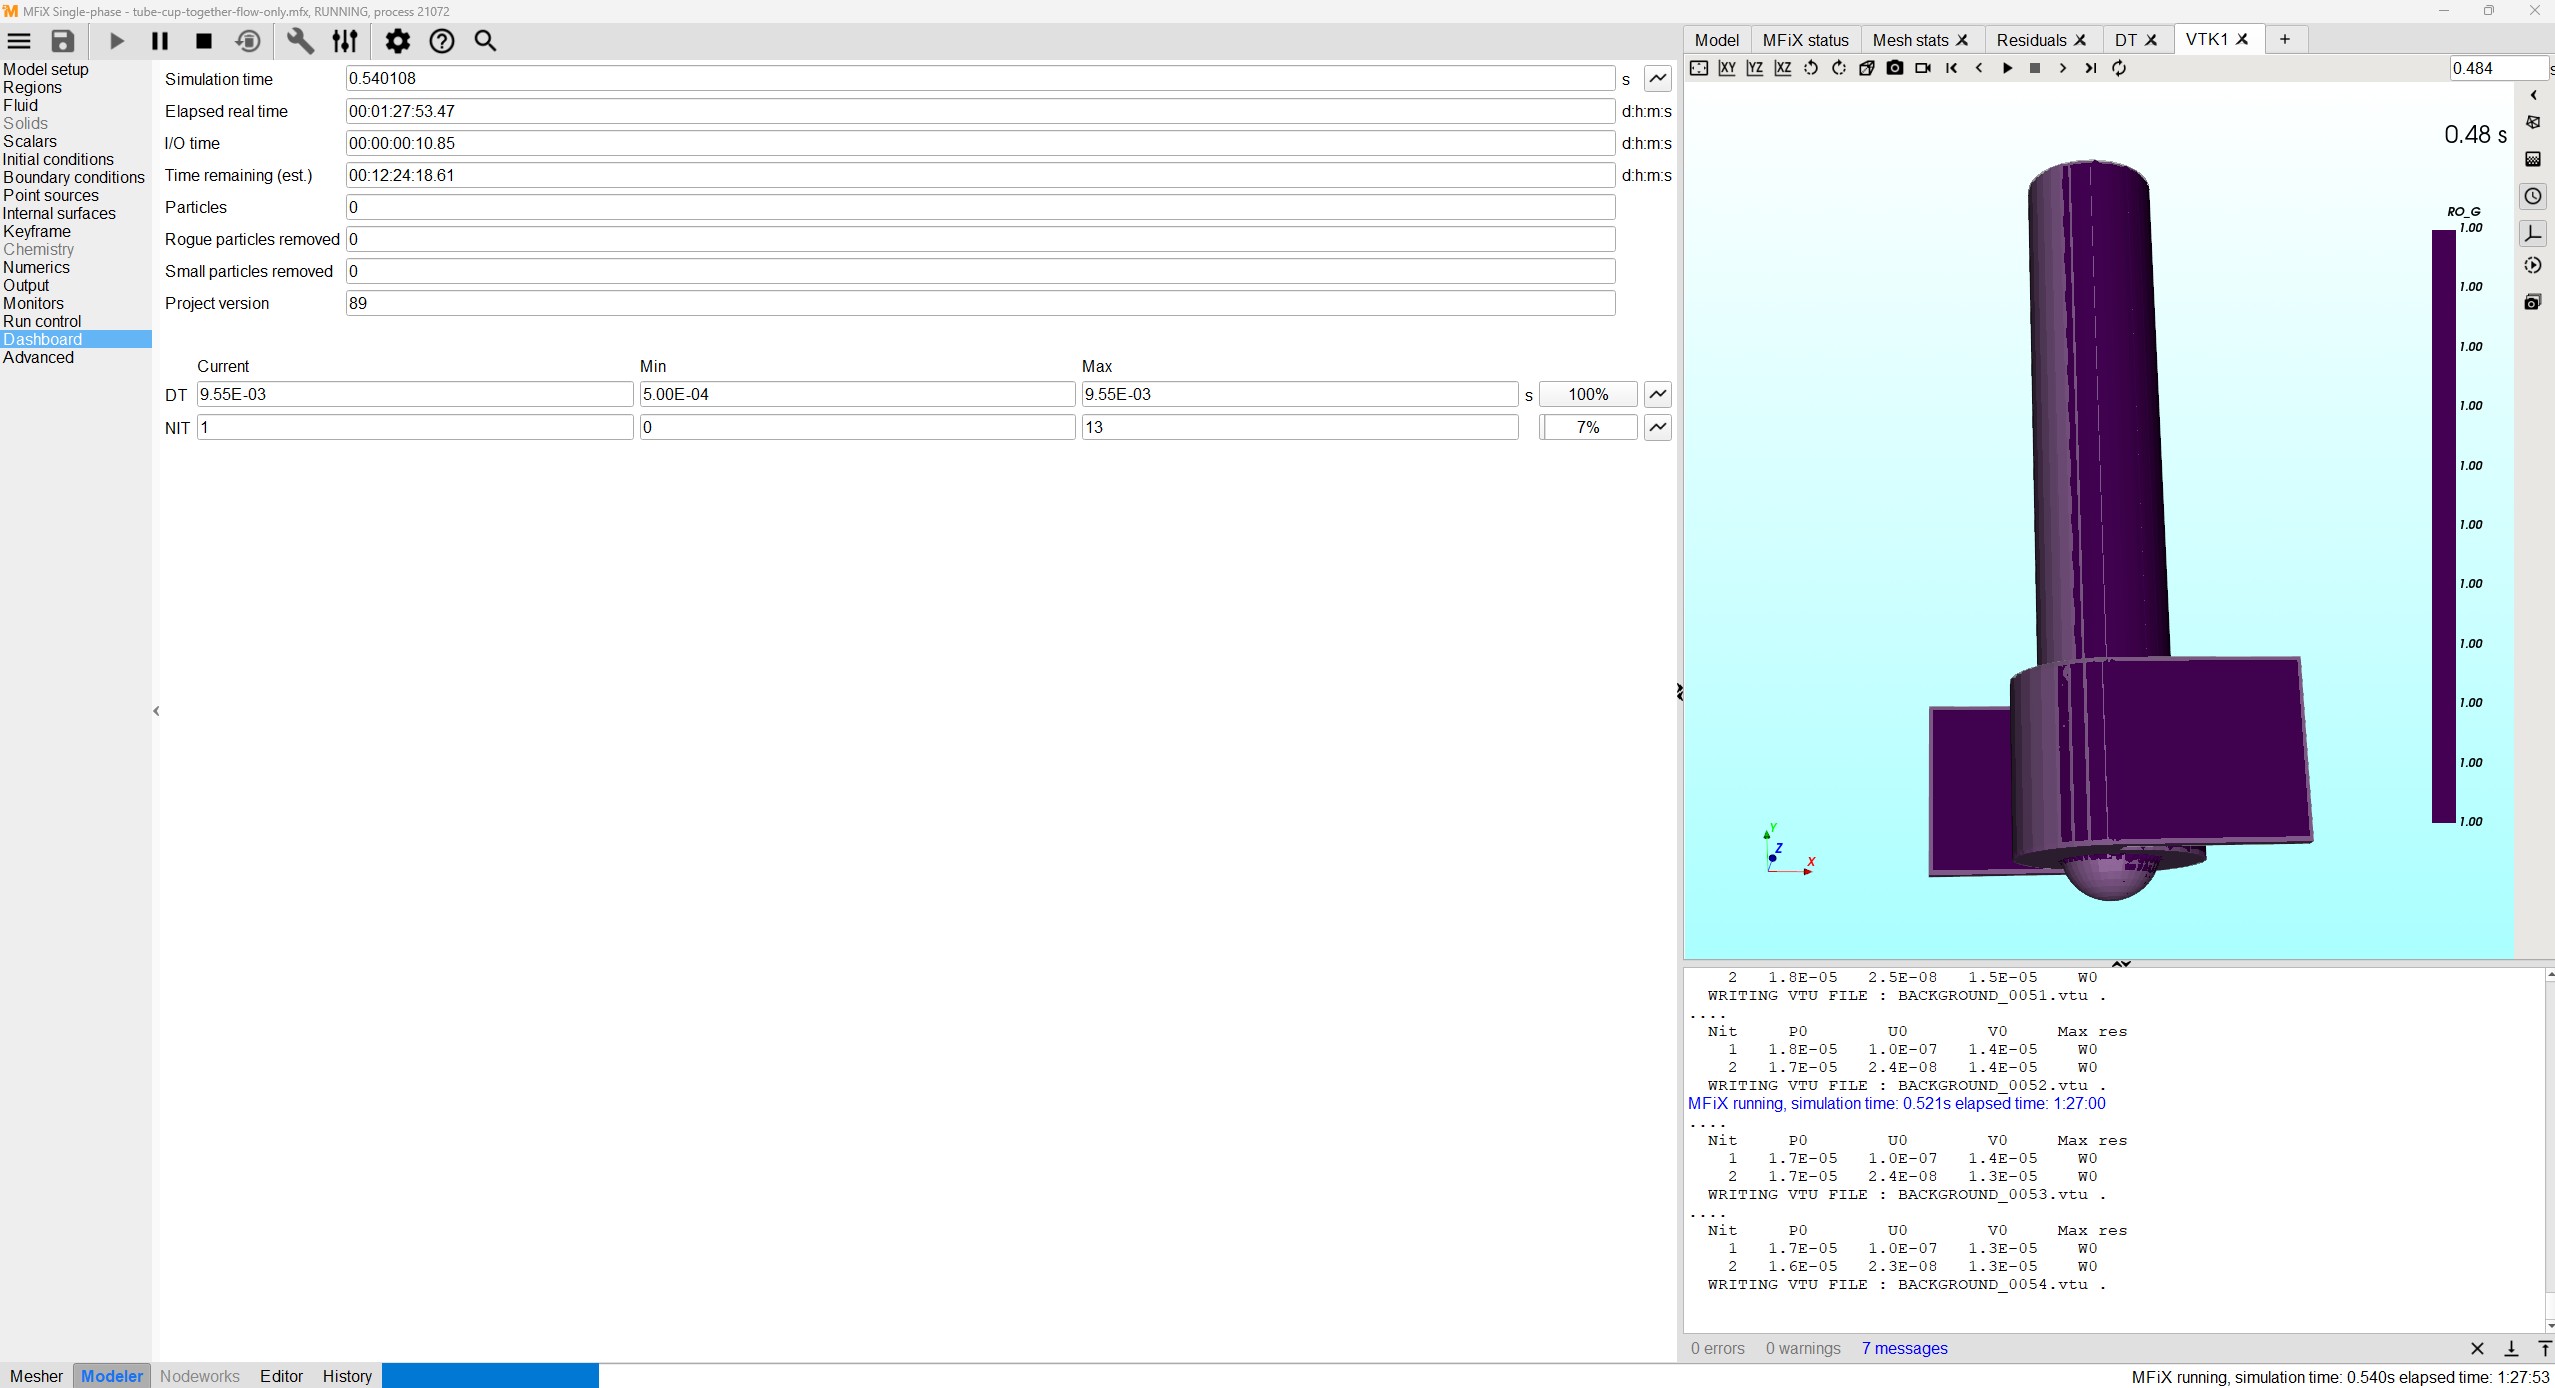Toggle the color bar legend visibility button
Screen dimensions: 2555x1388
pyautogui.click(x=2532, y=159)
